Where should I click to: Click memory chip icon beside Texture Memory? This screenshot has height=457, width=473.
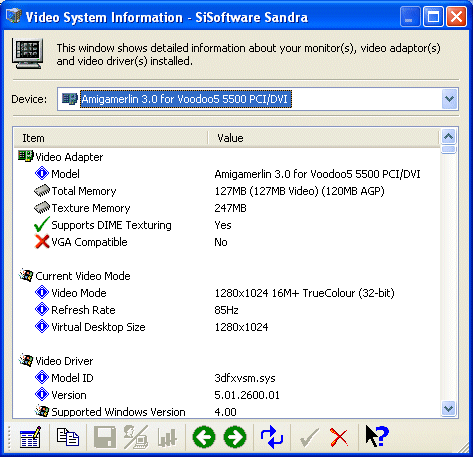(42, 208)
